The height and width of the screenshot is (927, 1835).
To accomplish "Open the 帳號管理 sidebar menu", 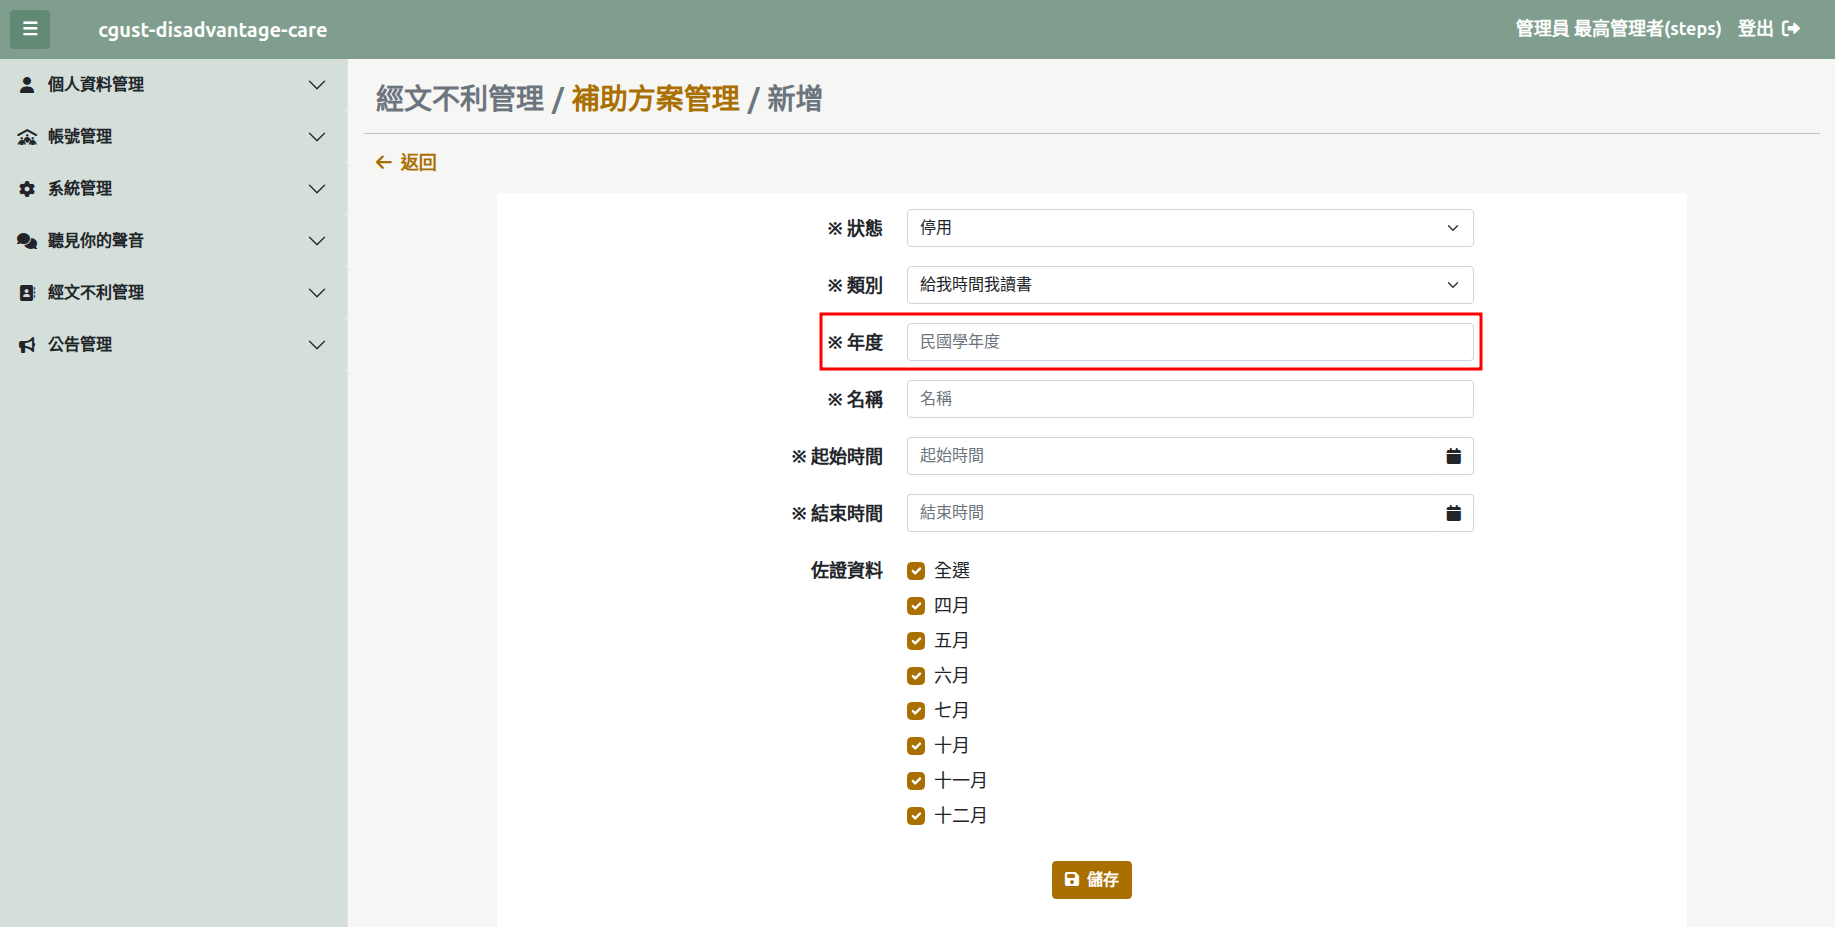I will click(x=173, y=137).
